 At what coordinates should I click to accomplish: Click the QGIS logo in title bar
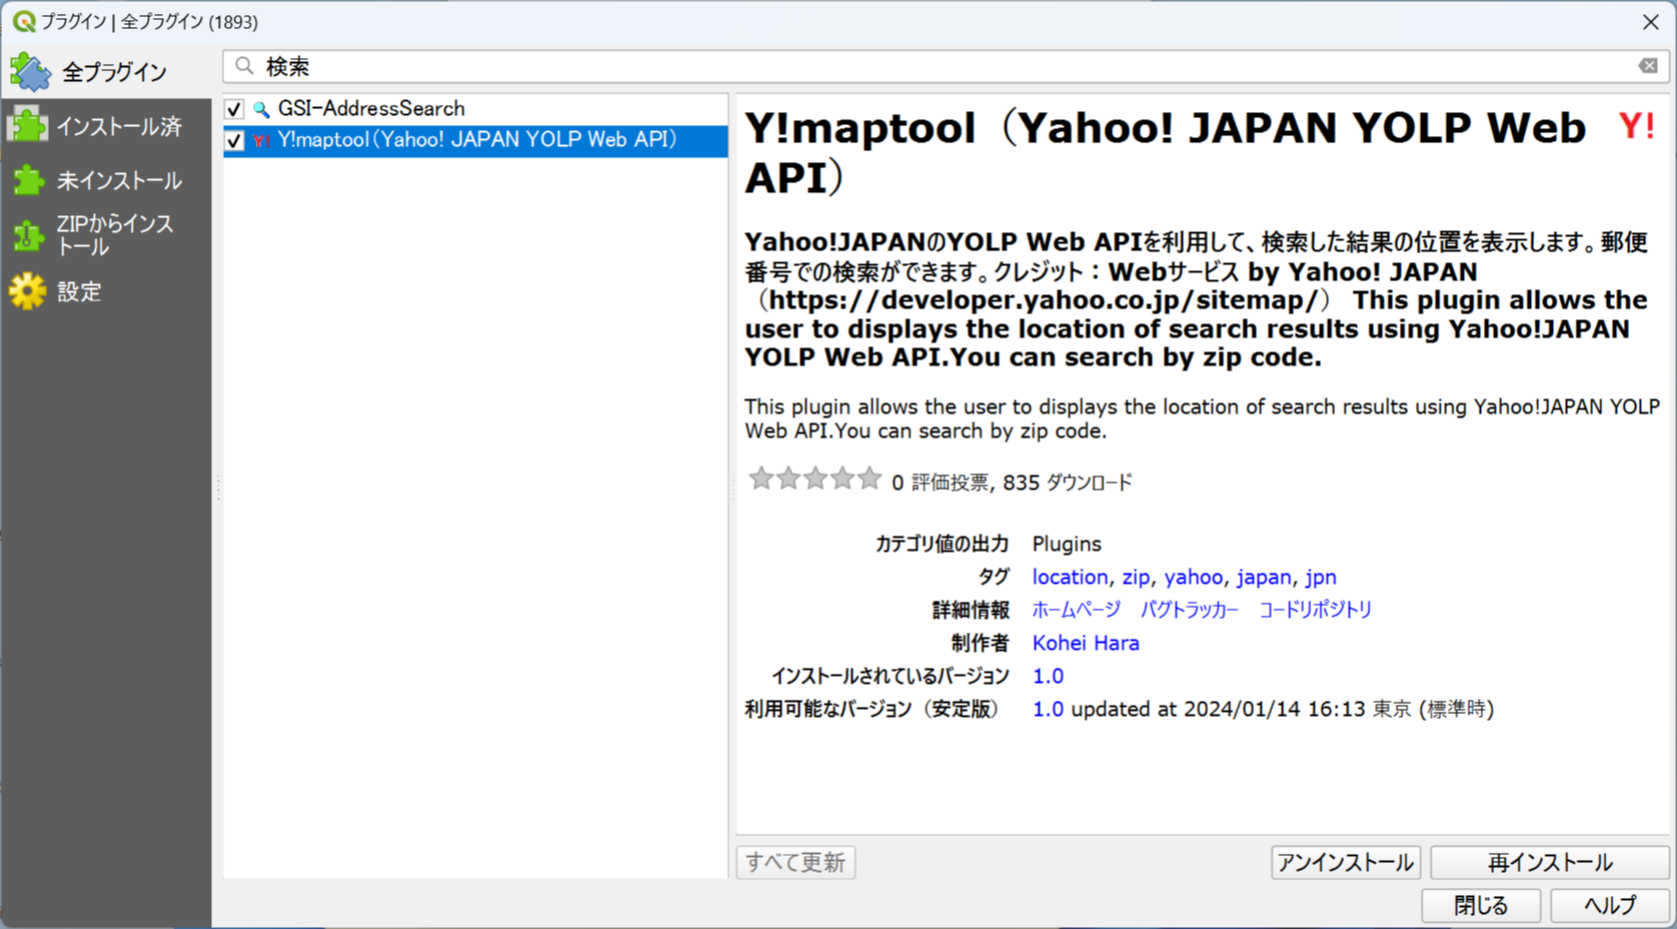click(23, 21)
